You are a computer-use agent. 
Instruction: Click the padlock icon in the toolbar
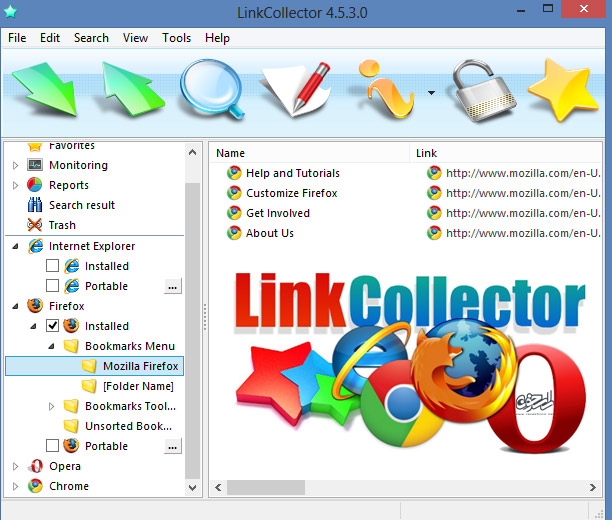(x=484, y=91)
